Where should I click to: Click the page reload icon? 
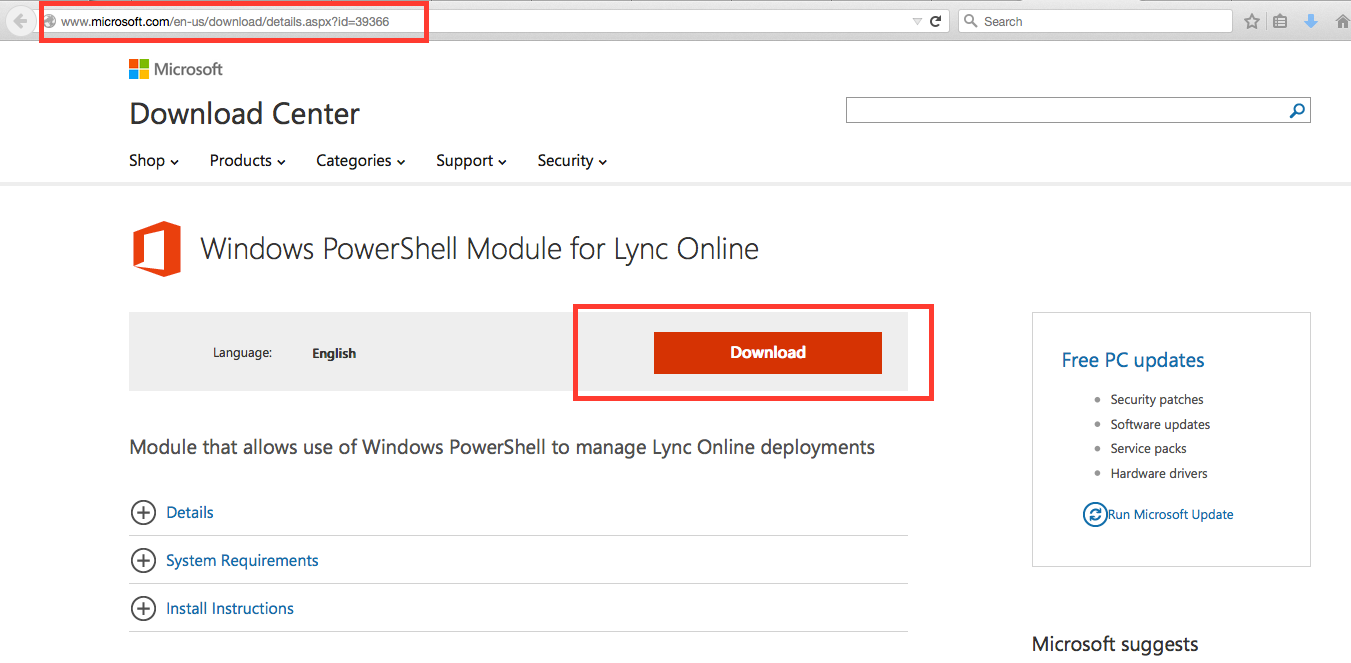936,21
